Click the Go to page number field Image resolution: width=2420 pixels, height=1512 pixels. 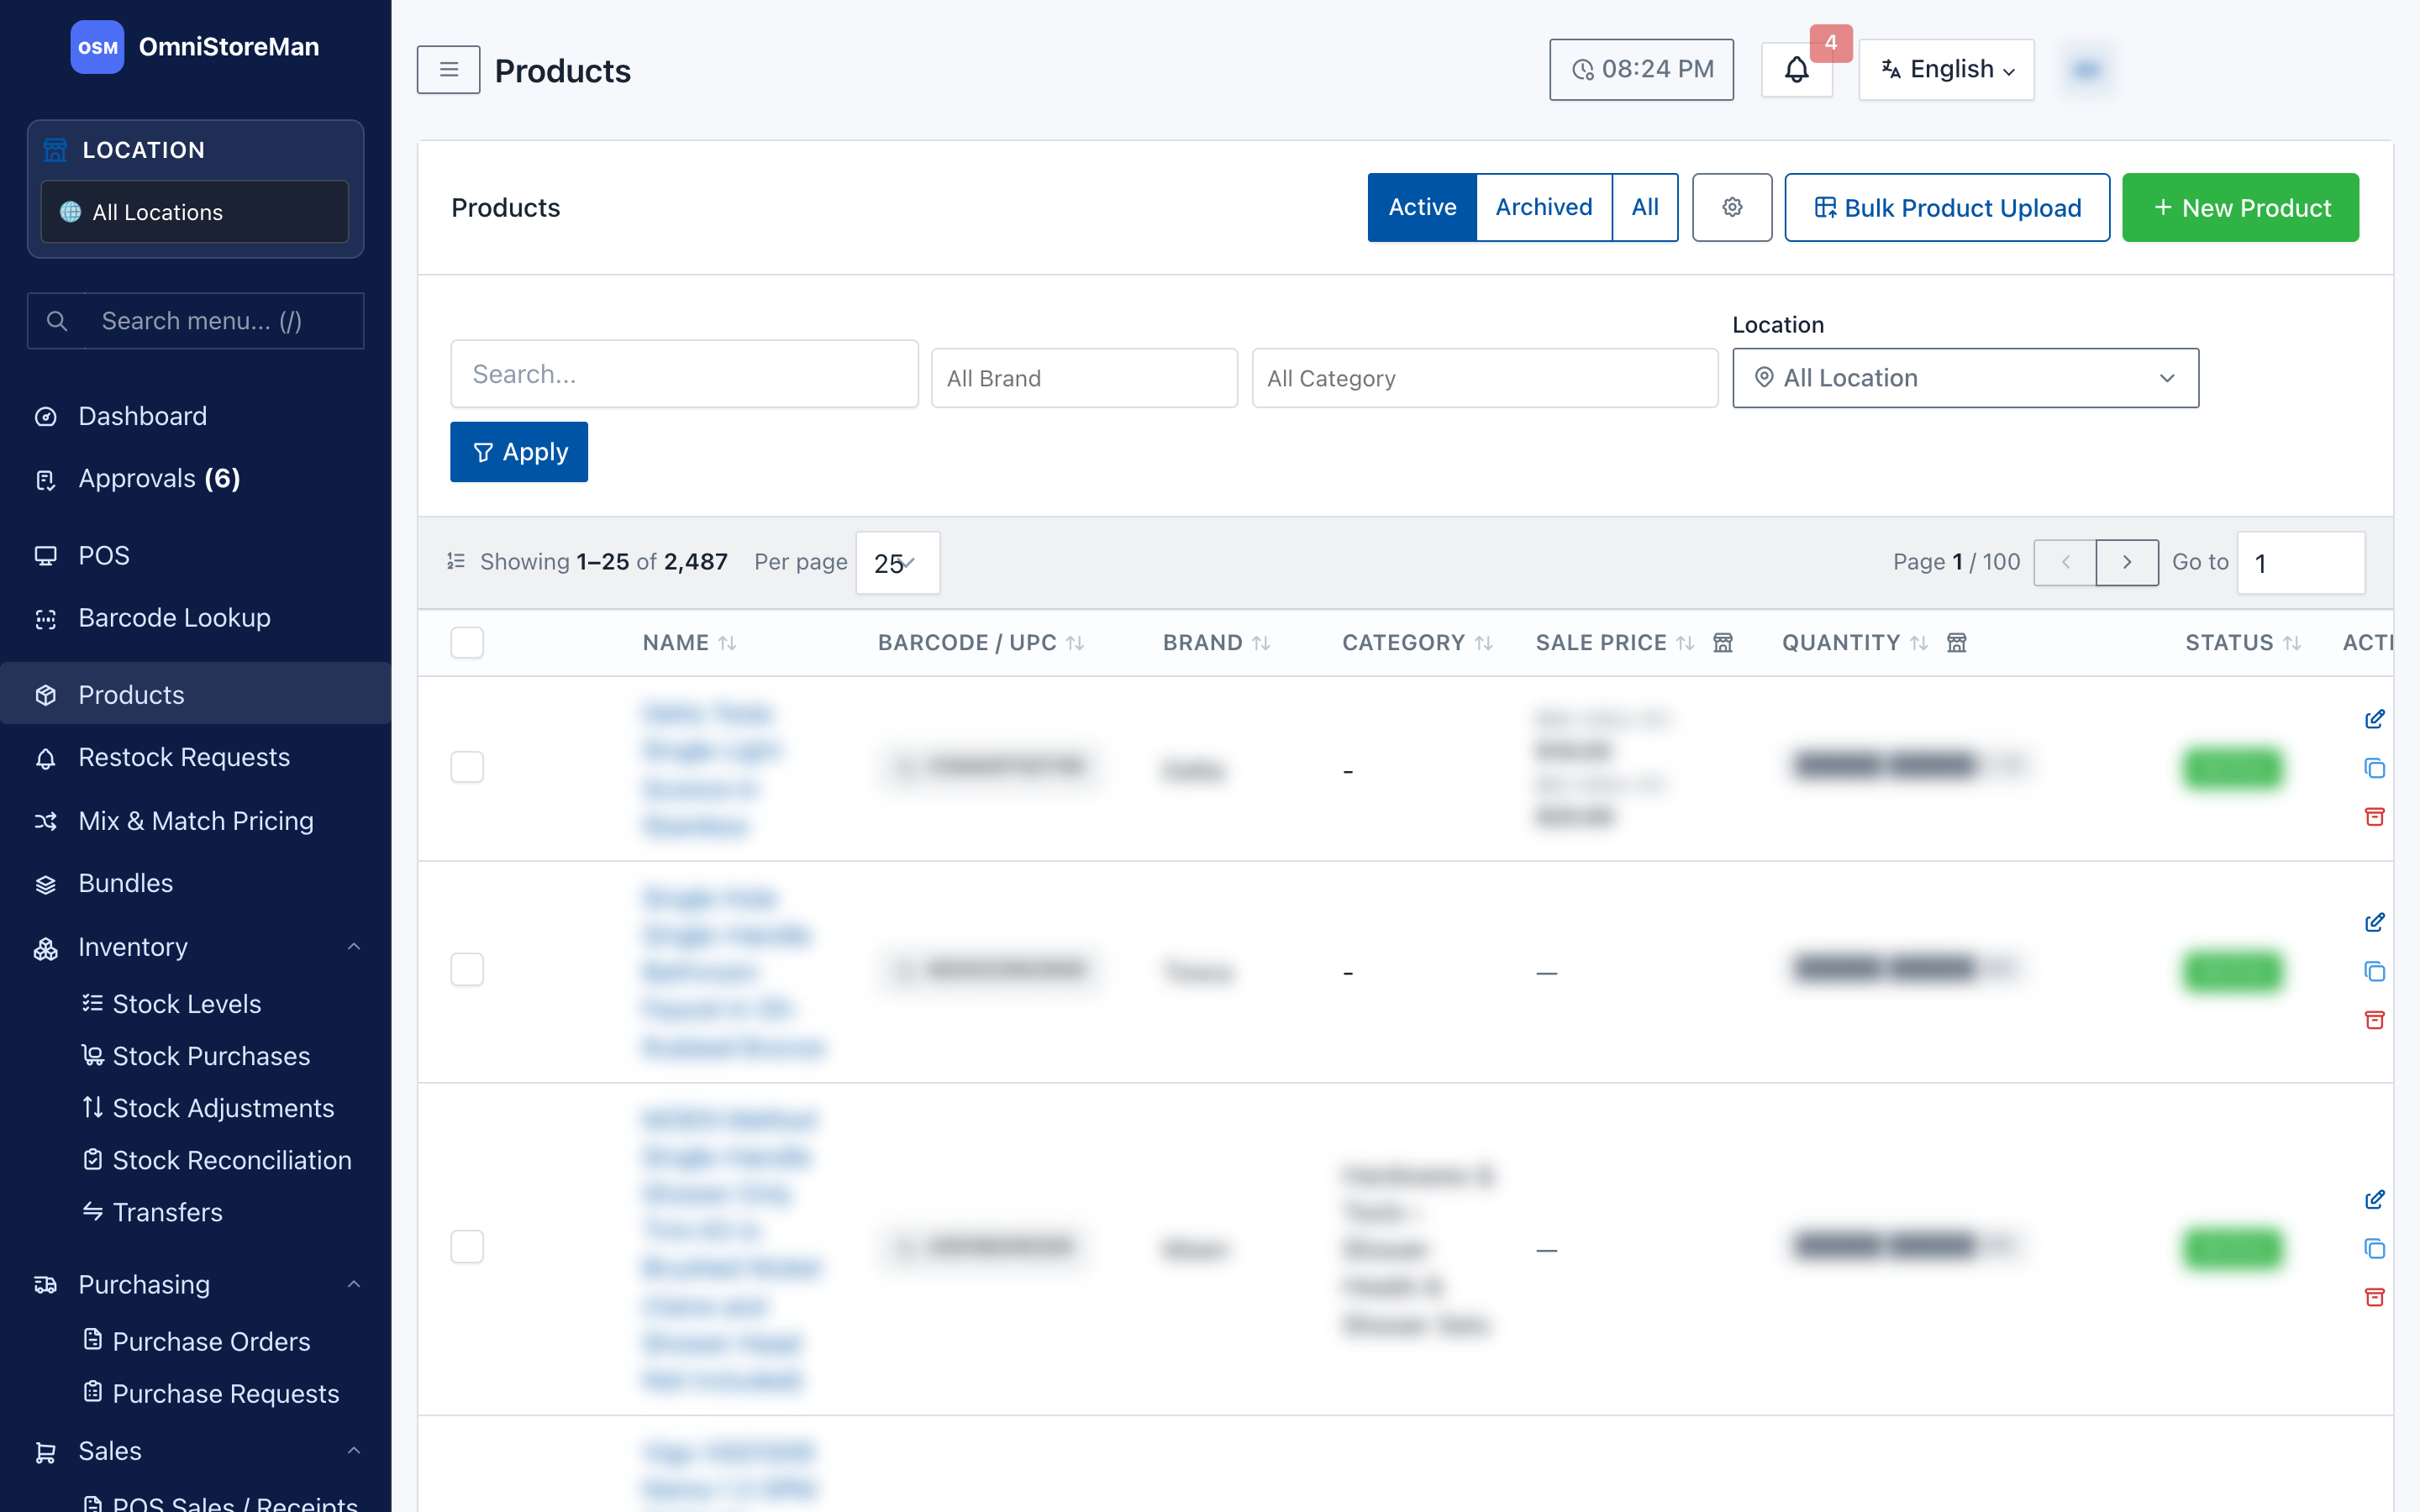point(2300,563)
